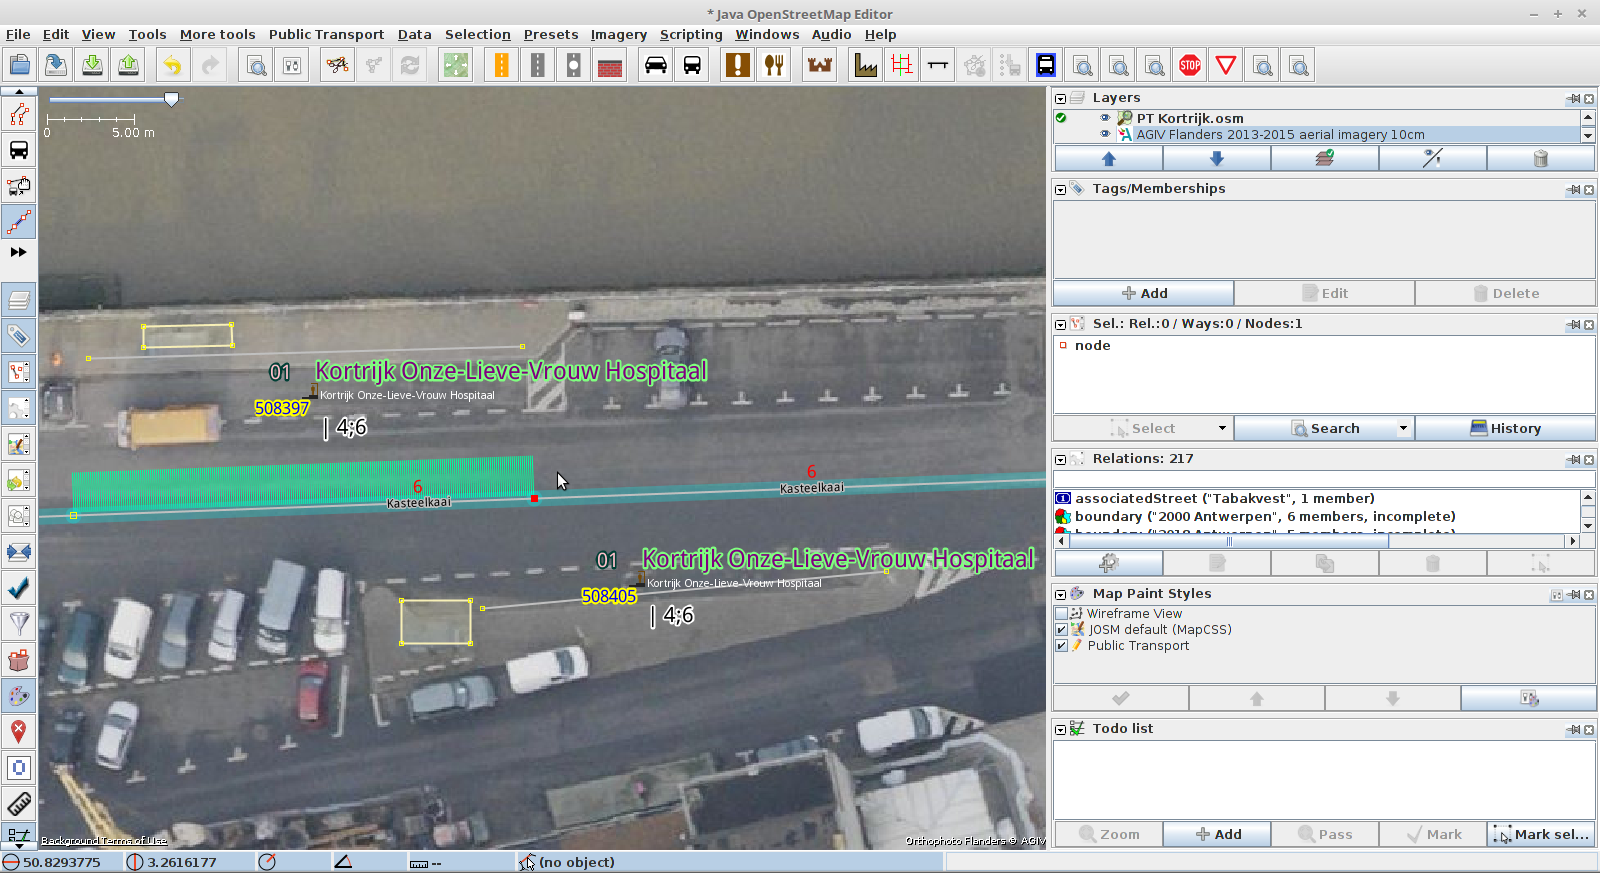Toggle the Measurement ruler sidebar button
Viewport: 1600px width, 873px height.
(19, 804)
